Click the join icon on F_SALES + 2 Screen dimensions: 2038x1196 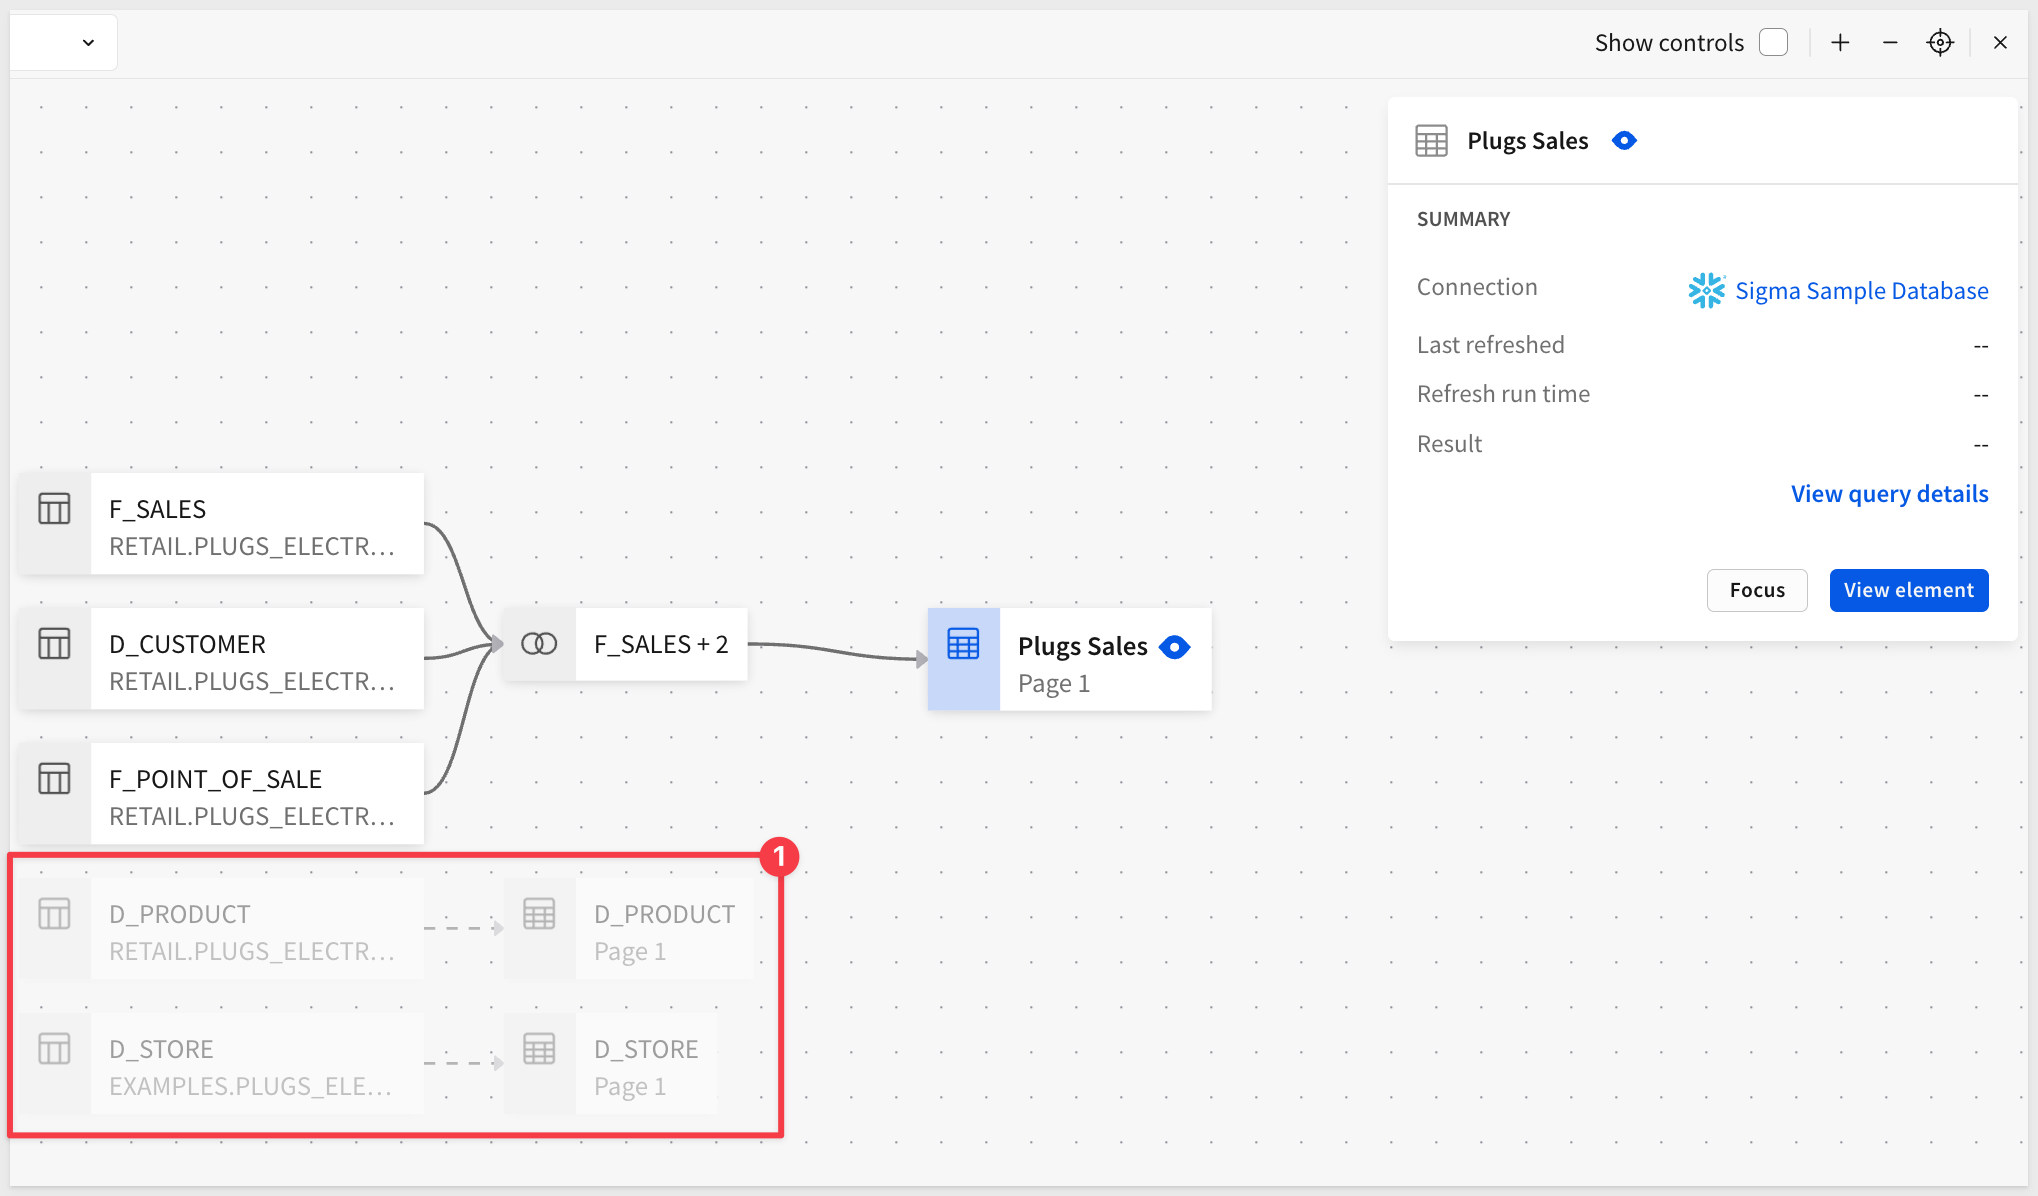point(539,644)
